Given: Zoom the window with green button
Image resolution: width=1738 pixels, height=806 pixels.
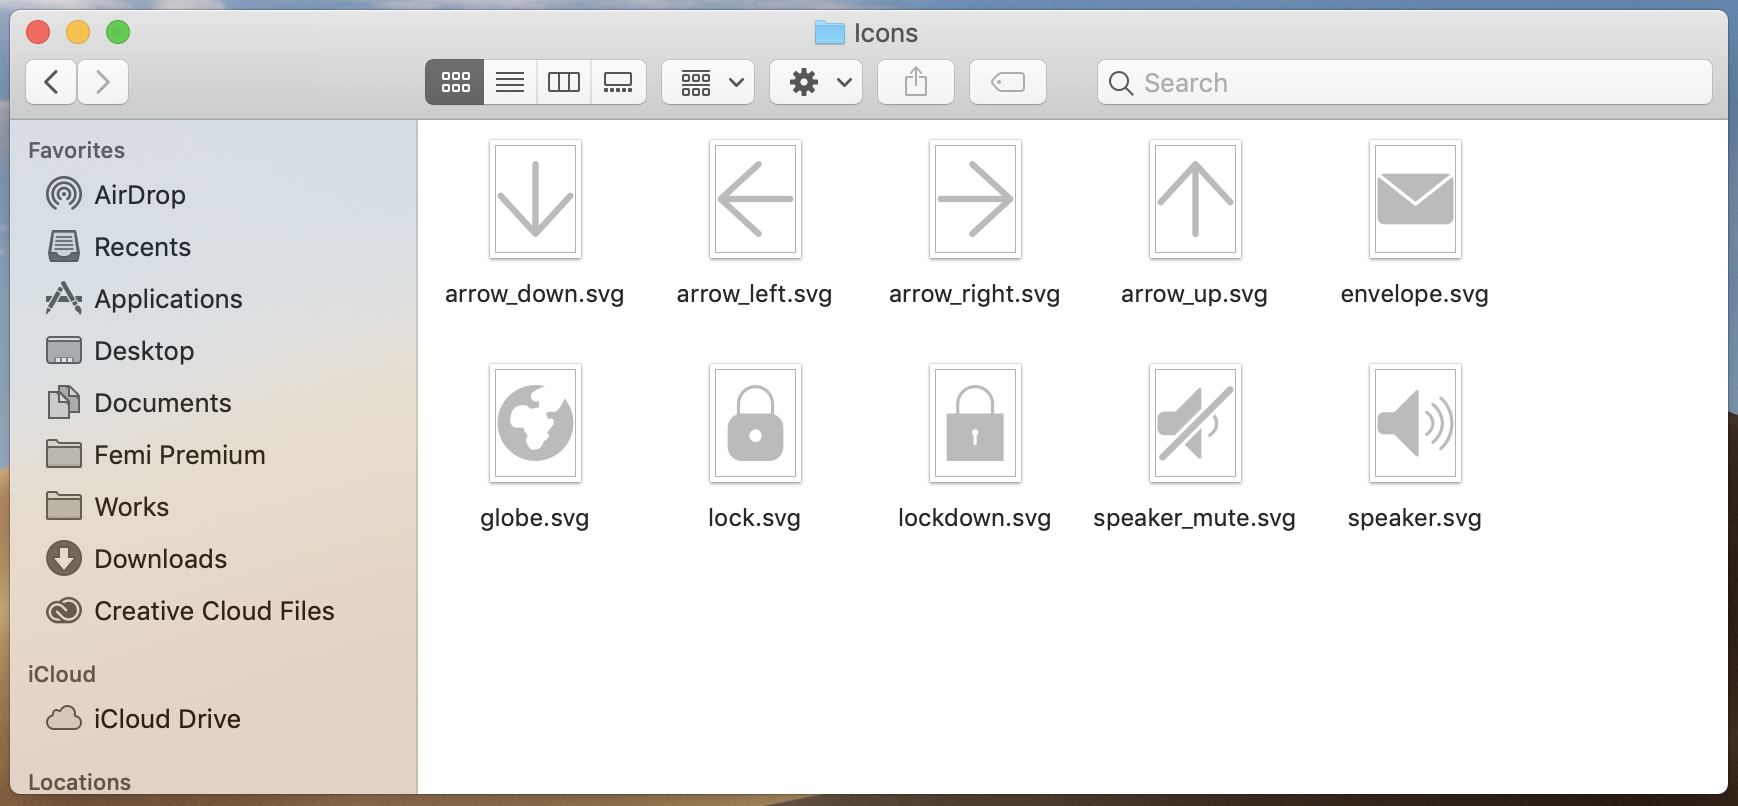Looking at the screenshot, I should 118,32.
